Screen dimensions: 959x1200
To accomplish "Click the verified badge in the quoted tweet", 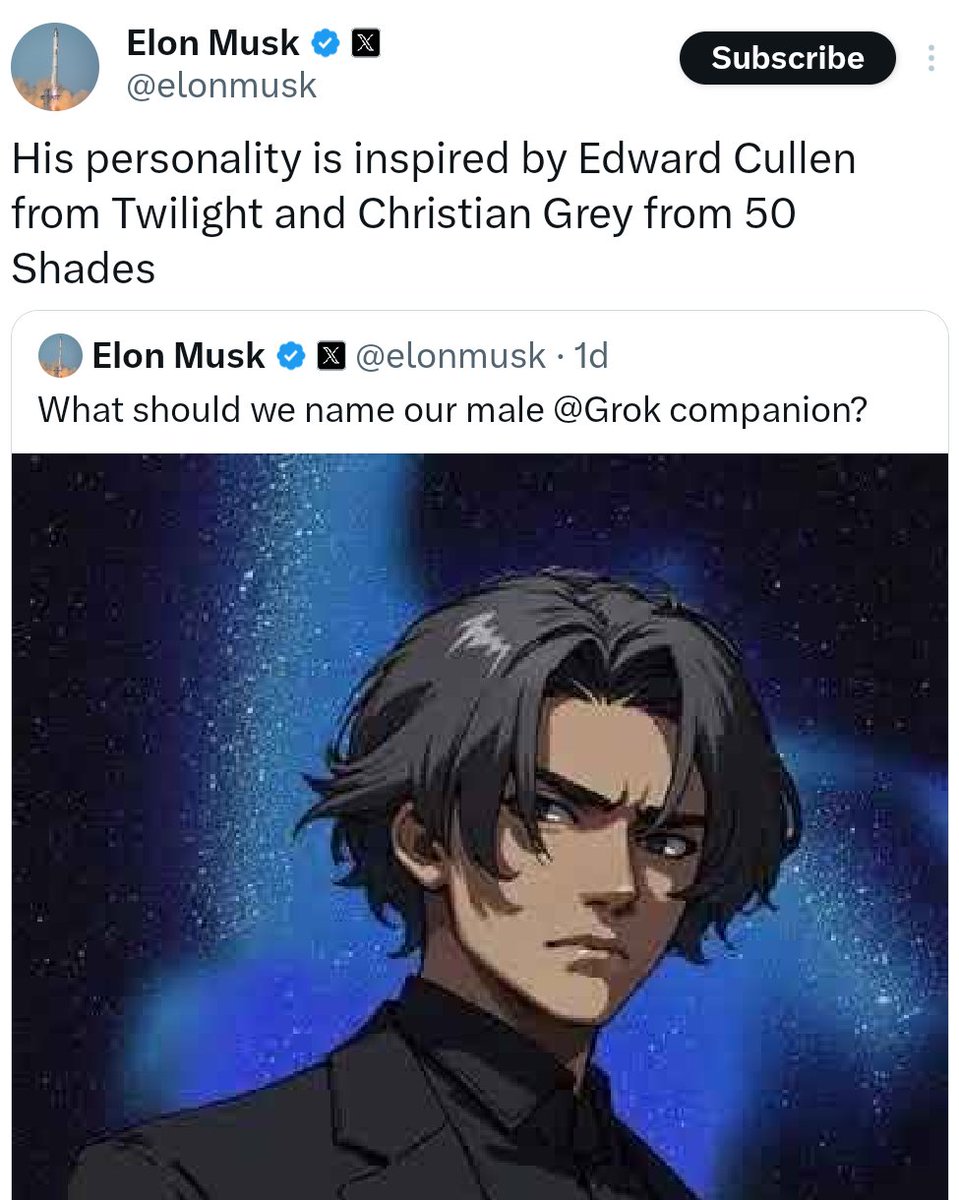I will click(x=291, y=356).
